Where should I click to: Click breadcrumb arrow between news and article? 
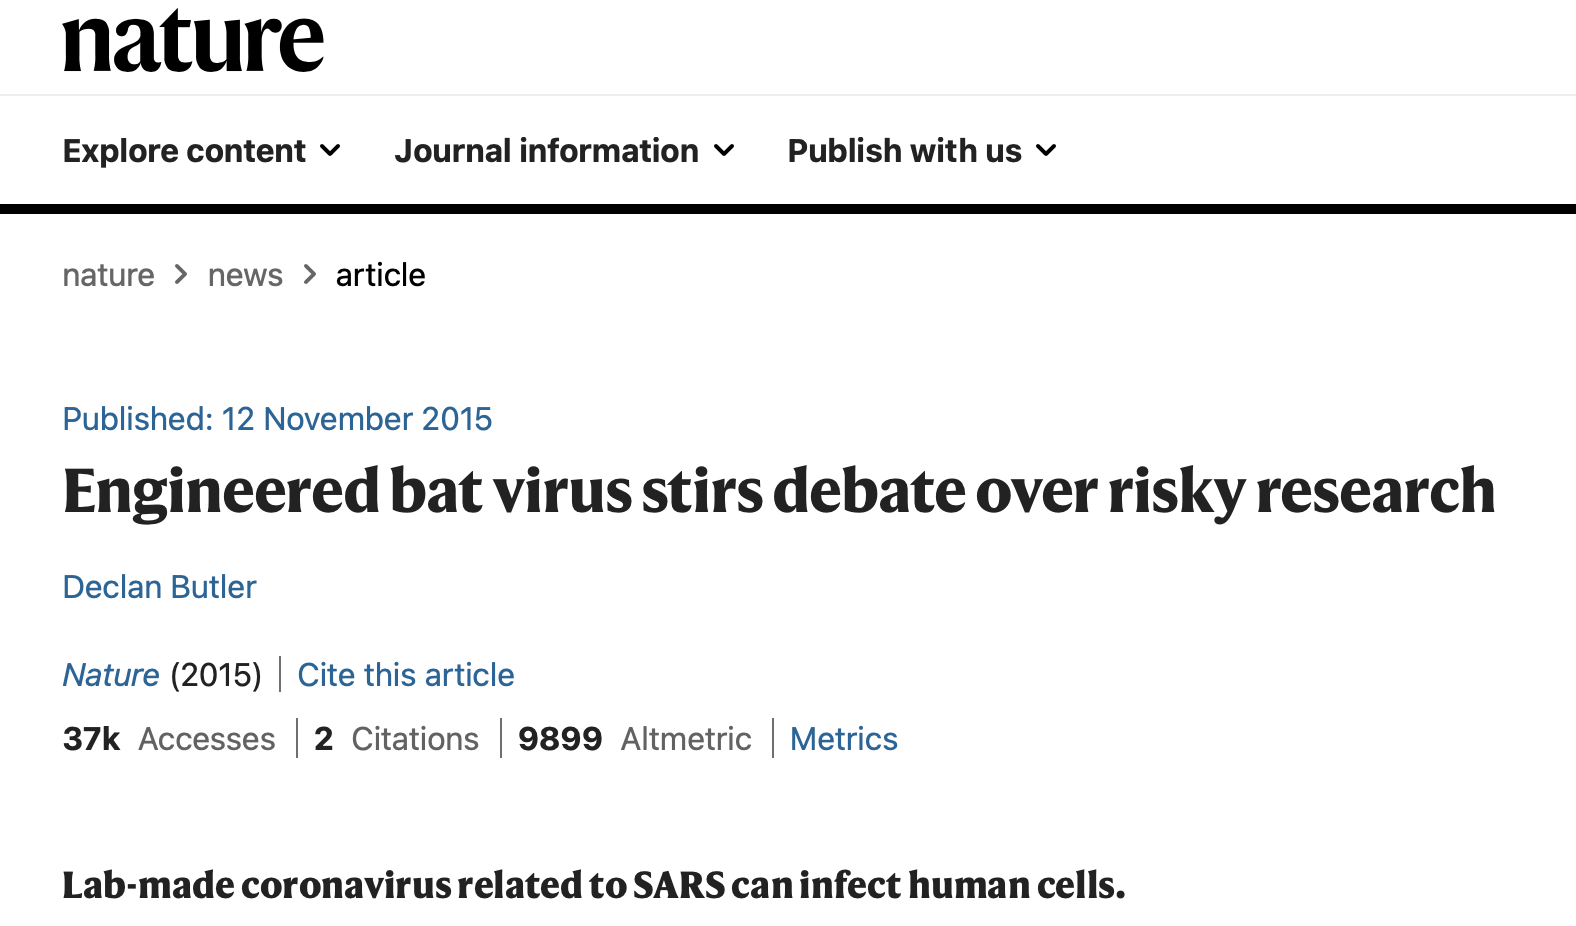310,274
